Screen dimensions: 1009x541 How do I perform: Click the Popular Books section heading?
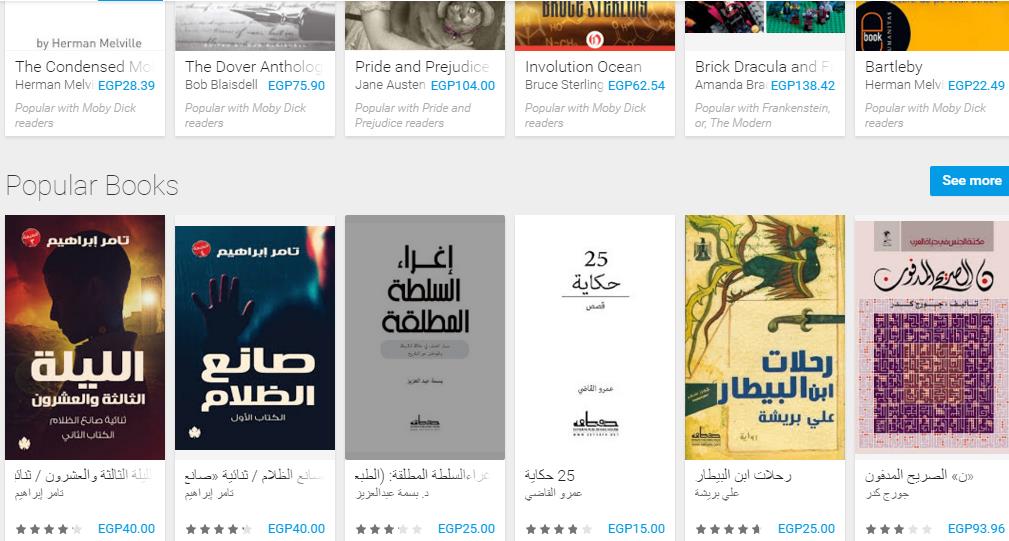[x=92, y=185]
